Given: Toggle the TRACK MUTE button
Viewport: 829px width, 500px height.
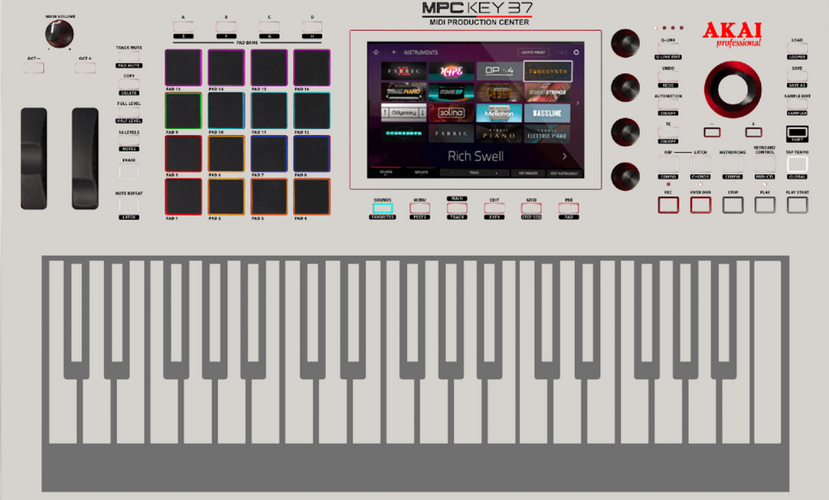Looking at the screenshot, I should [129, 56].
